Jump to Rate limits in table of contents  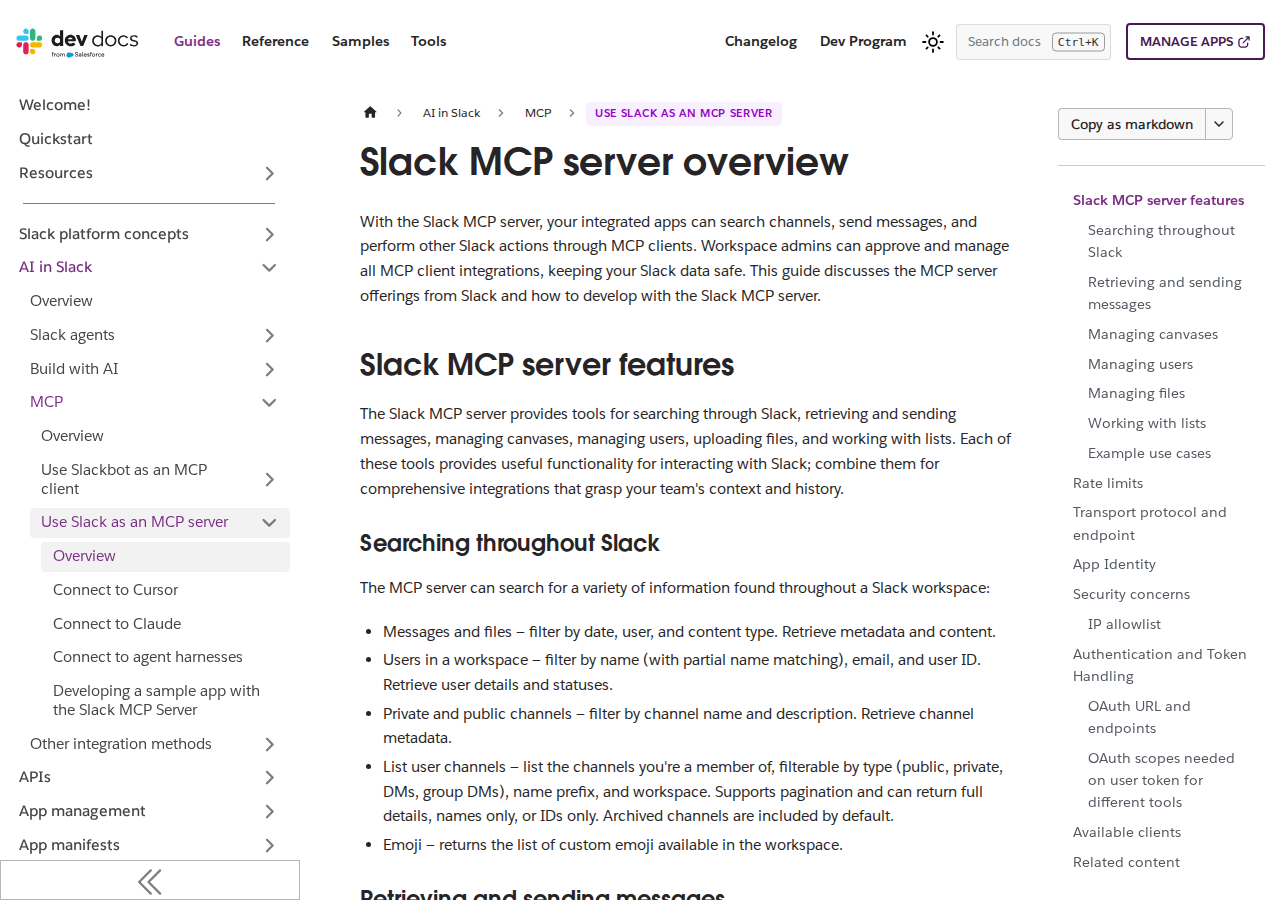coord(1108,483)
